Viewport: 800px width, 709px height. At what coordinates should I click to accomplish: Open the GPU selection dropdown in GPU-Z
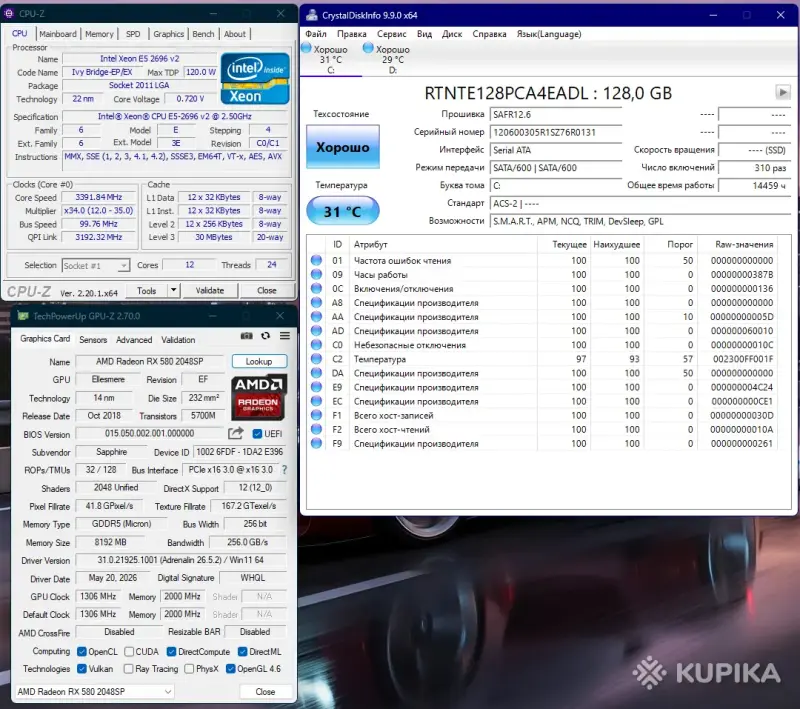coord(94,691)
